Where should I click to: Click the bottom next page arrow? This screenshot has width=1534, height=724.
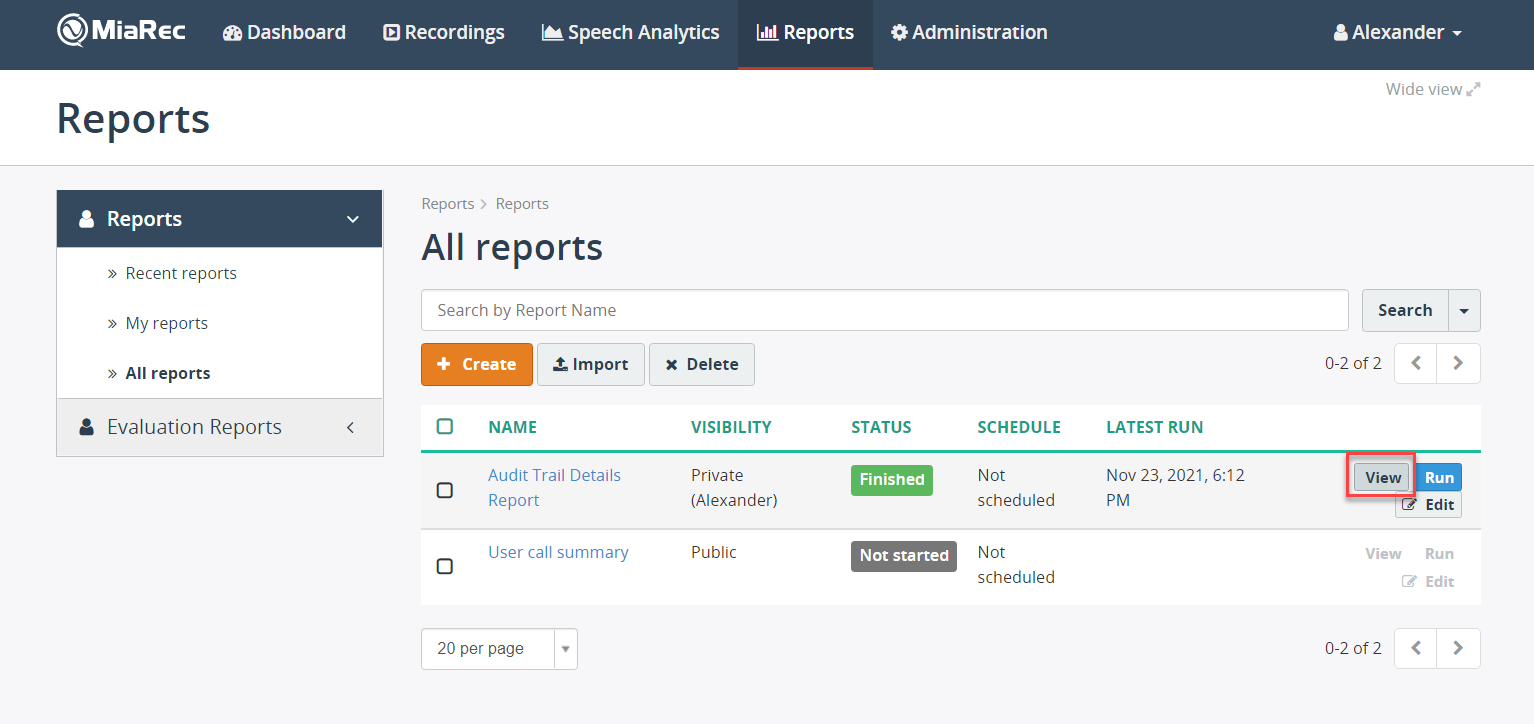[1458, 648]
